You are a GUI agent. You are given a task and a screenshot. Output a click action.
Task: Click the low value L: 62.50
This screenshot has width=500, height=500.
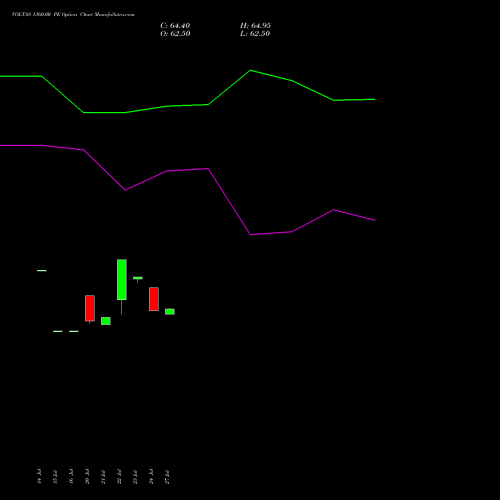(x=255, y=34)
